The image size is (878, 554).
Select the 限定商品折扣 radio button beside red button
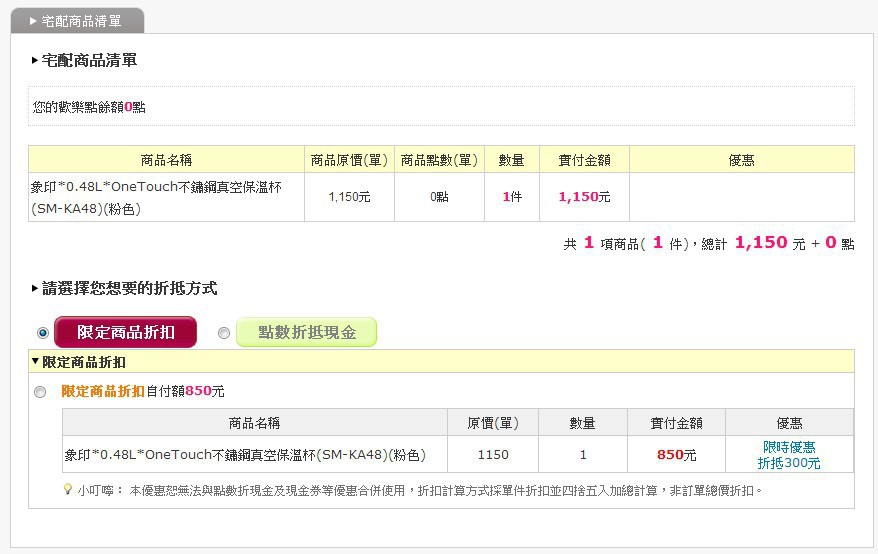click(42, 333)
